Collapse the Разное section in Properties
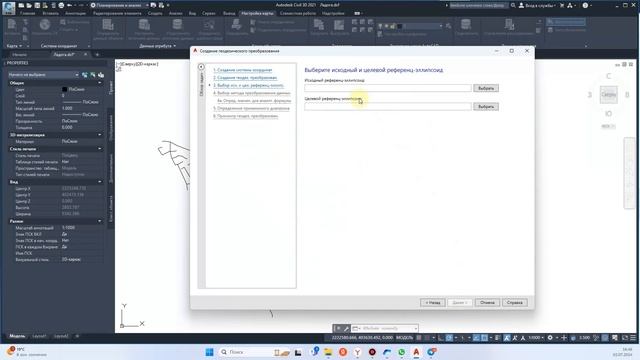Viewport: 640px width, 360px height. click(100, 221)
